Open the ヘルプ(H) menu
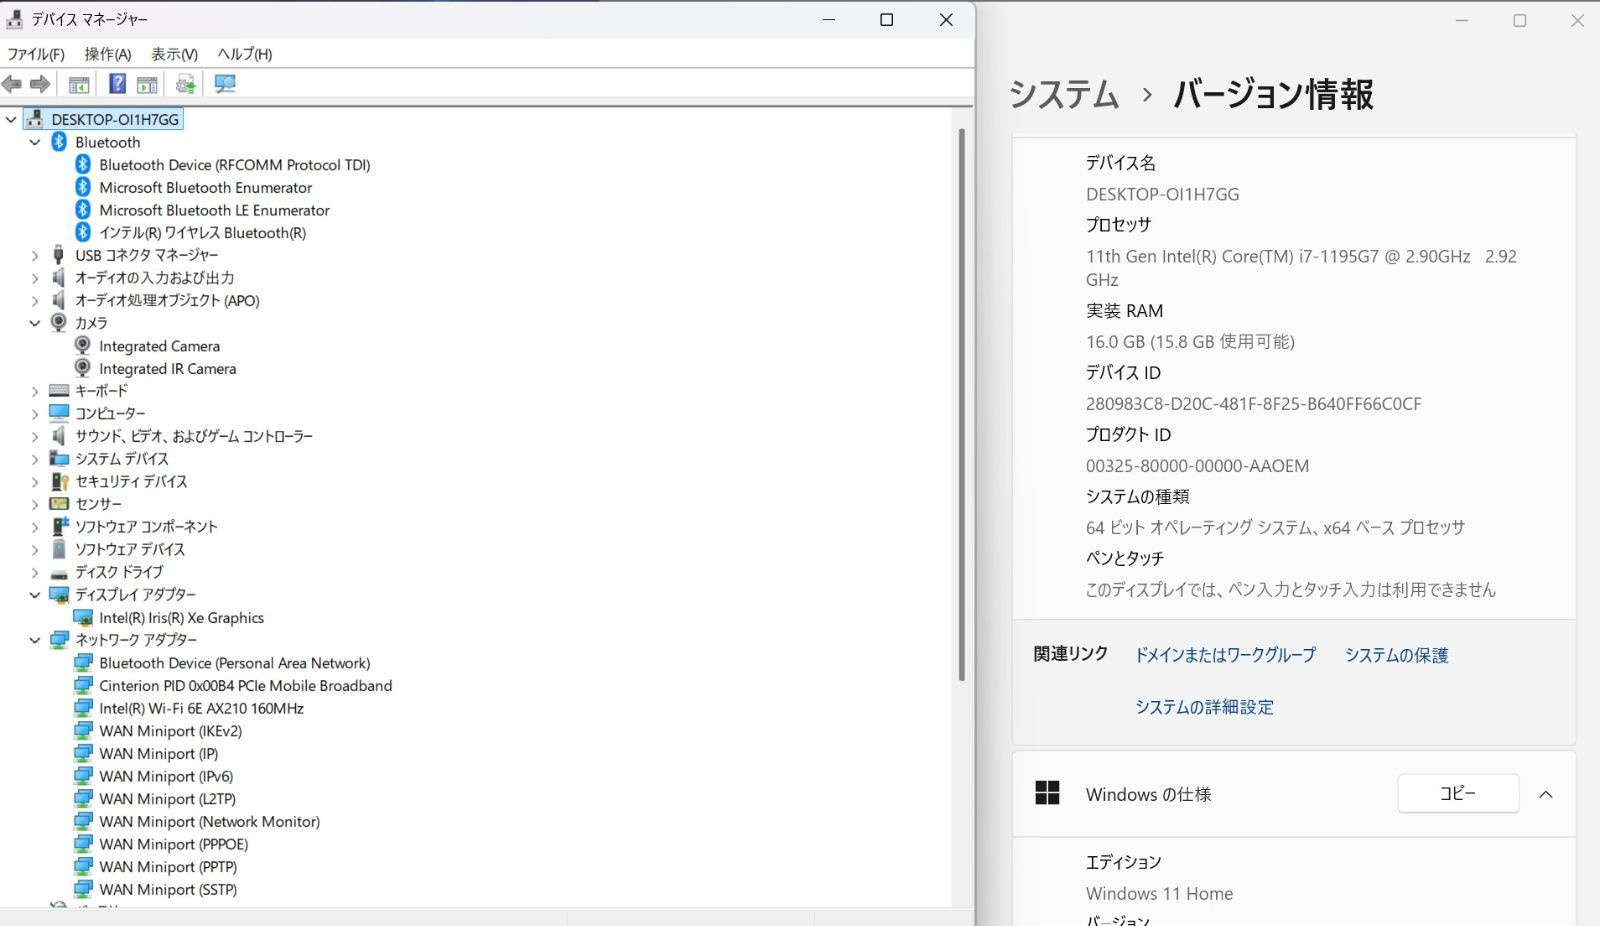This screenshot has width=1600, height=926. (x=245, y=54)
